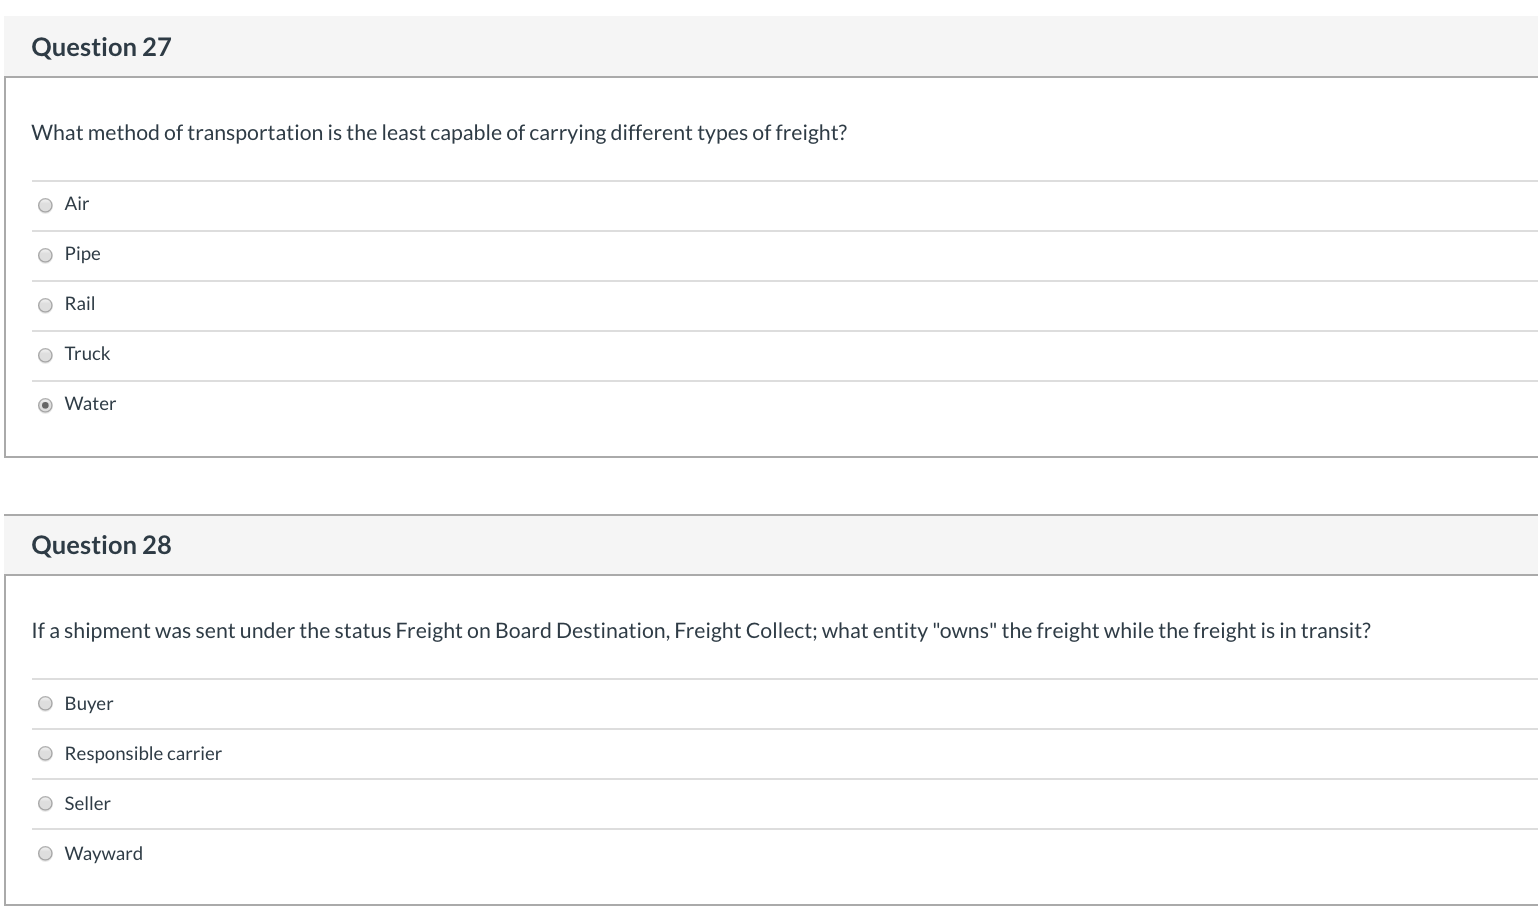Select the Water radio button

tap(45, 405)
